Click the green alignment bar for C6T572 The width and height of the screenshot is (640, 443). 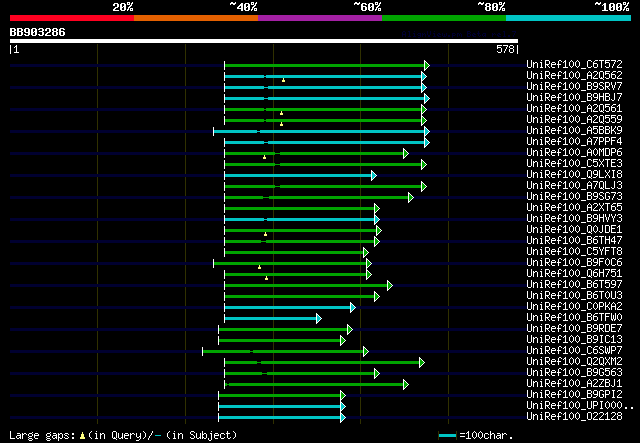click(x=324, y=65)
